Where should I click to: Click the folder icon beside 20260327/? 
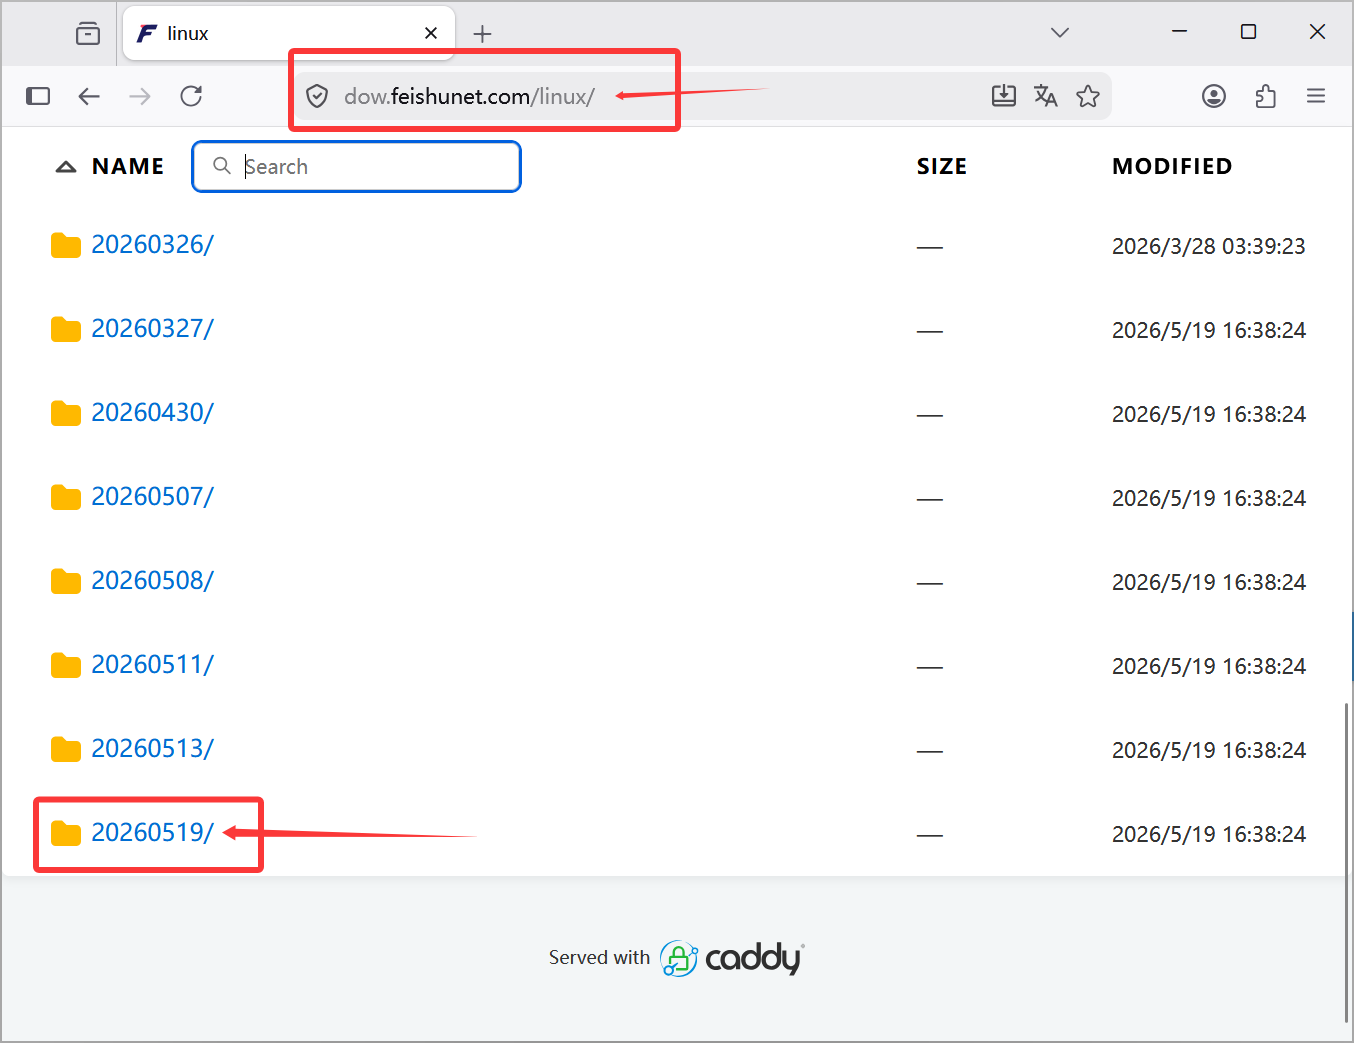66,329
